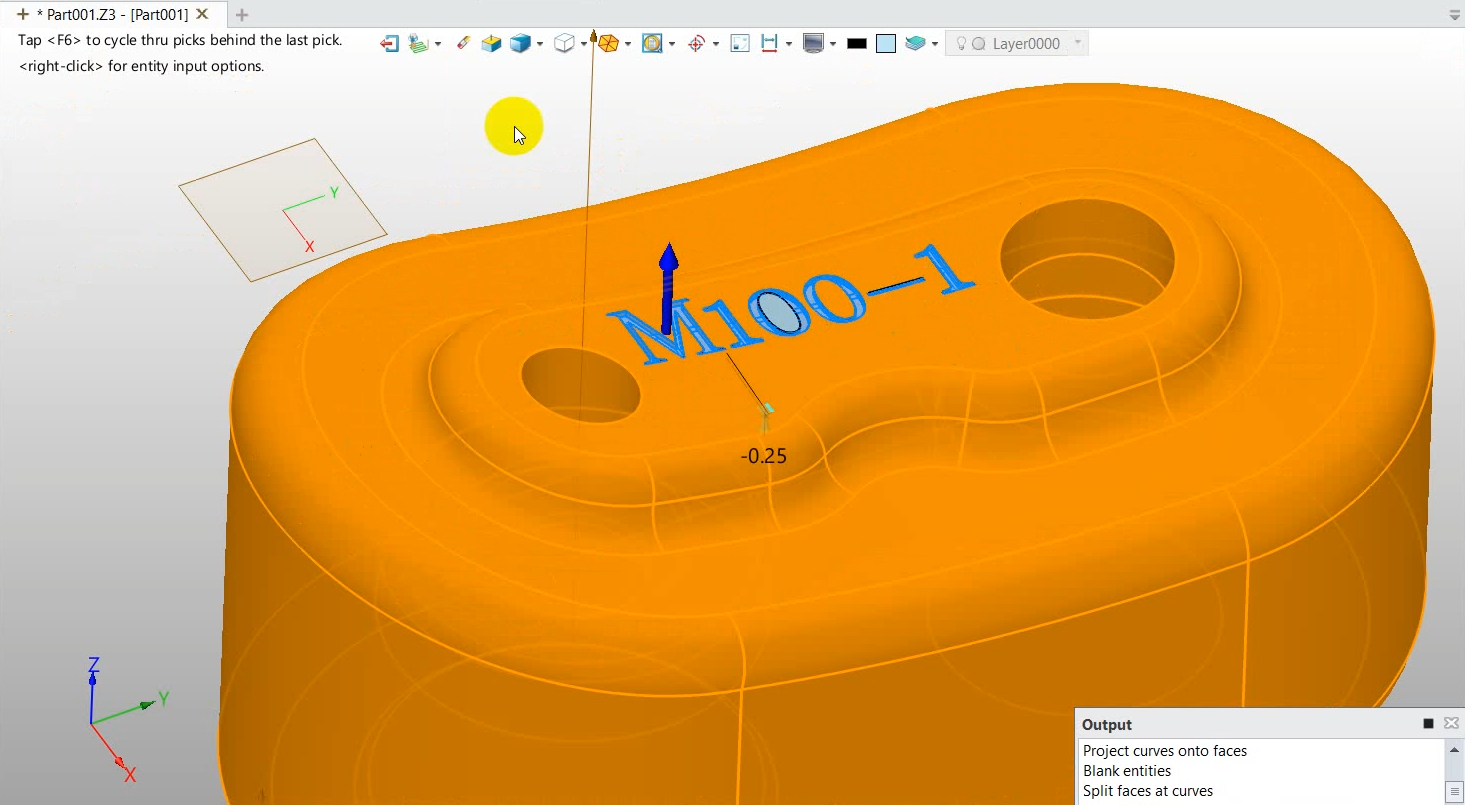Click the solid blue shaded cube icon
This screenshot has height=805, width=1465.
(520, 44)
